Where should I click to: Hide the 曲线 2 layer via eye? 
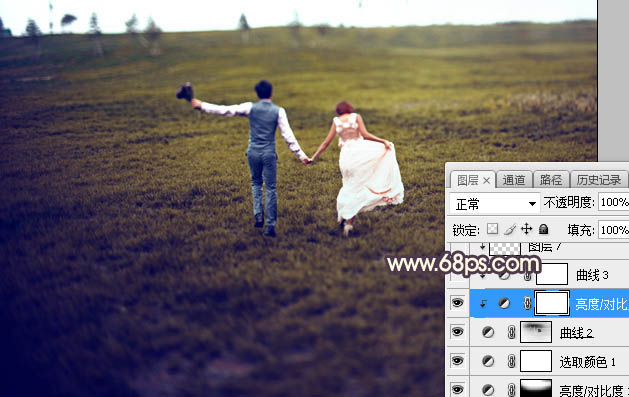pyautogui.click(x=457, y=332)
